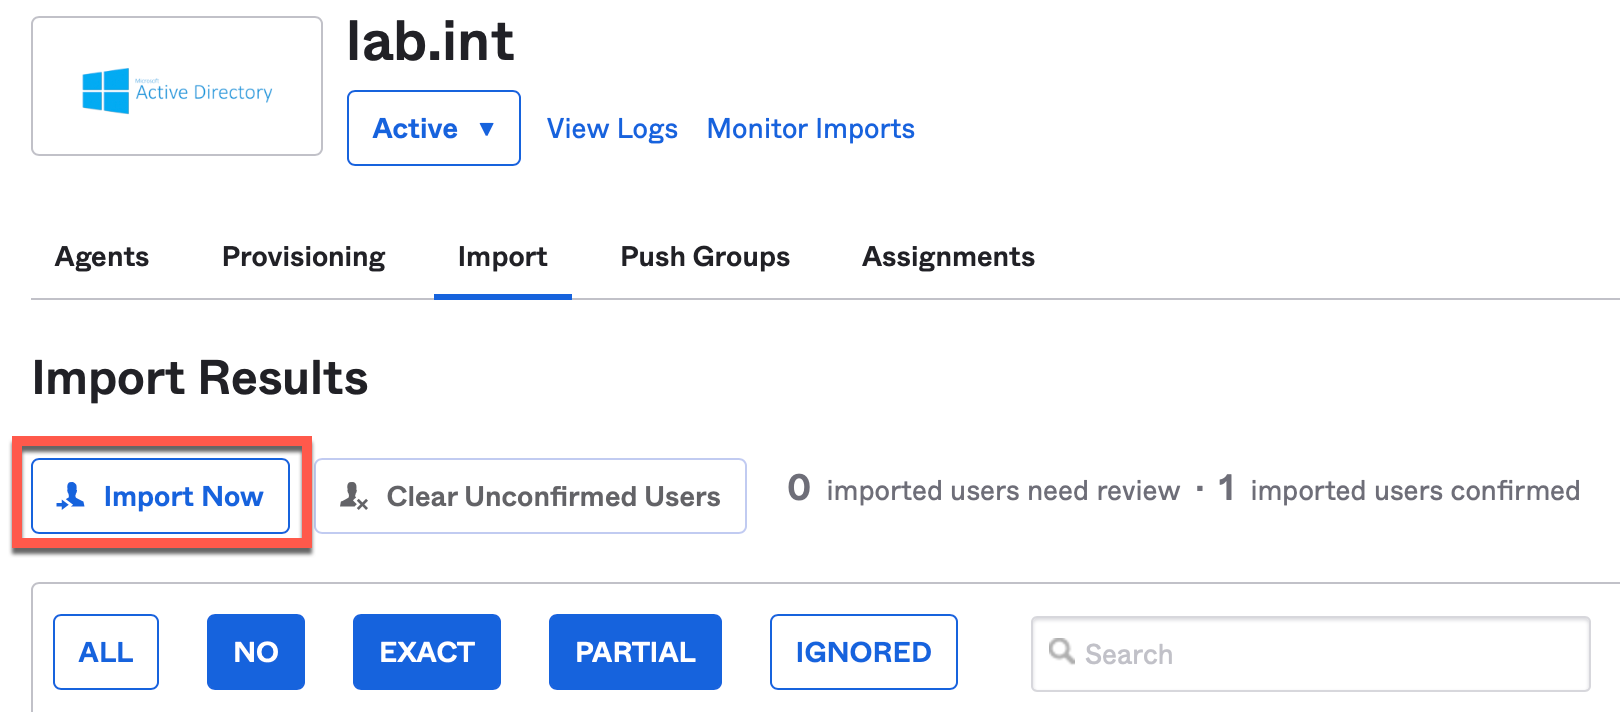Viewport: 1620px width, 712px height.
Task: Open View Logs link
Action: (x=612, y=129)
